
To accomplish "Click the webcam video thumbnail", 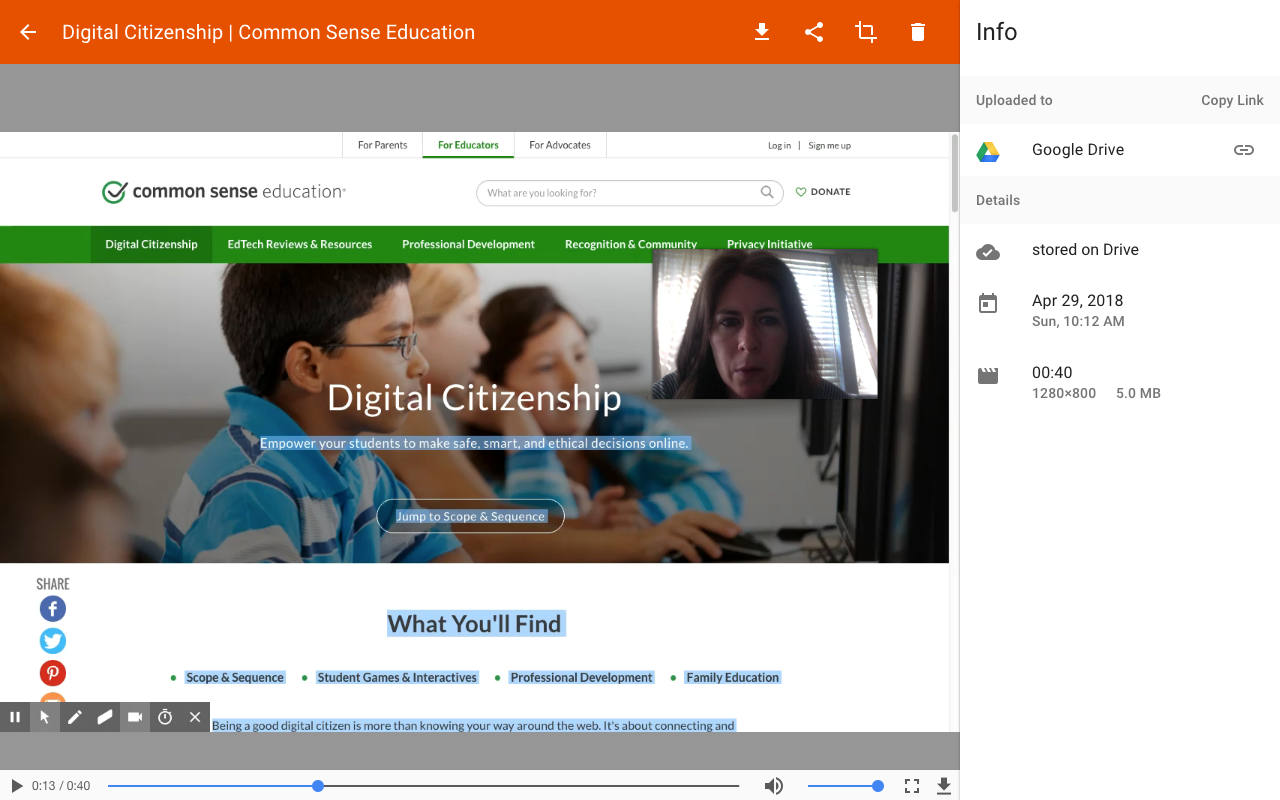I will pos(765,324).
